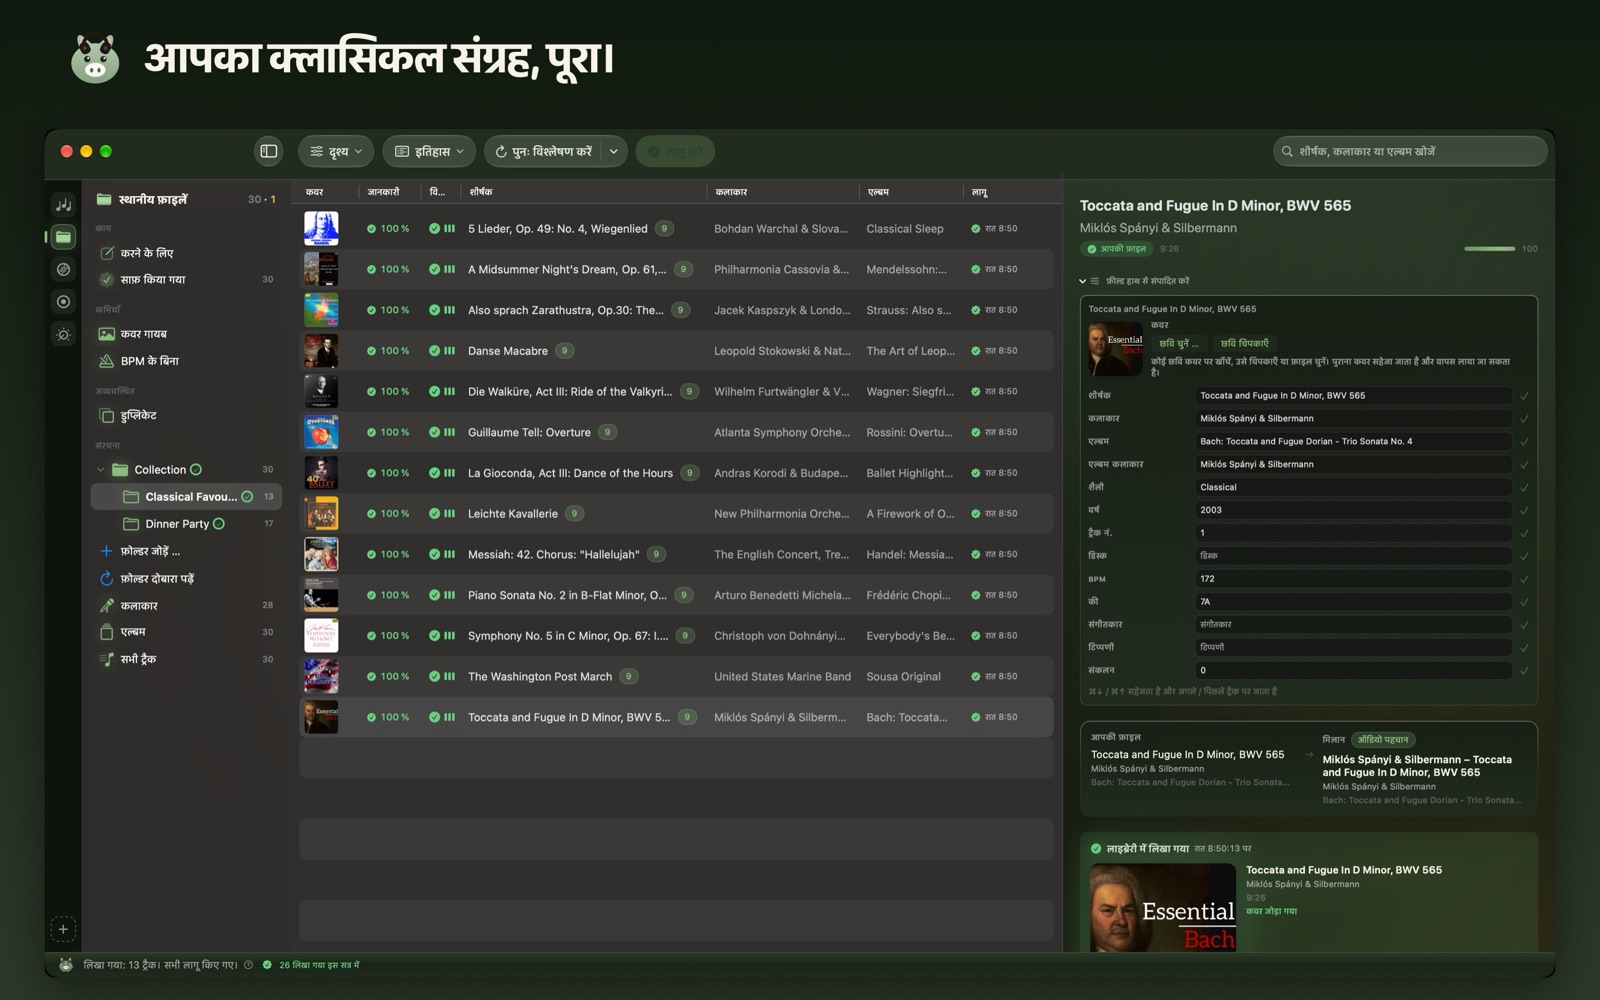Click checkmark beside संकलन field

tap(1524, 671)
